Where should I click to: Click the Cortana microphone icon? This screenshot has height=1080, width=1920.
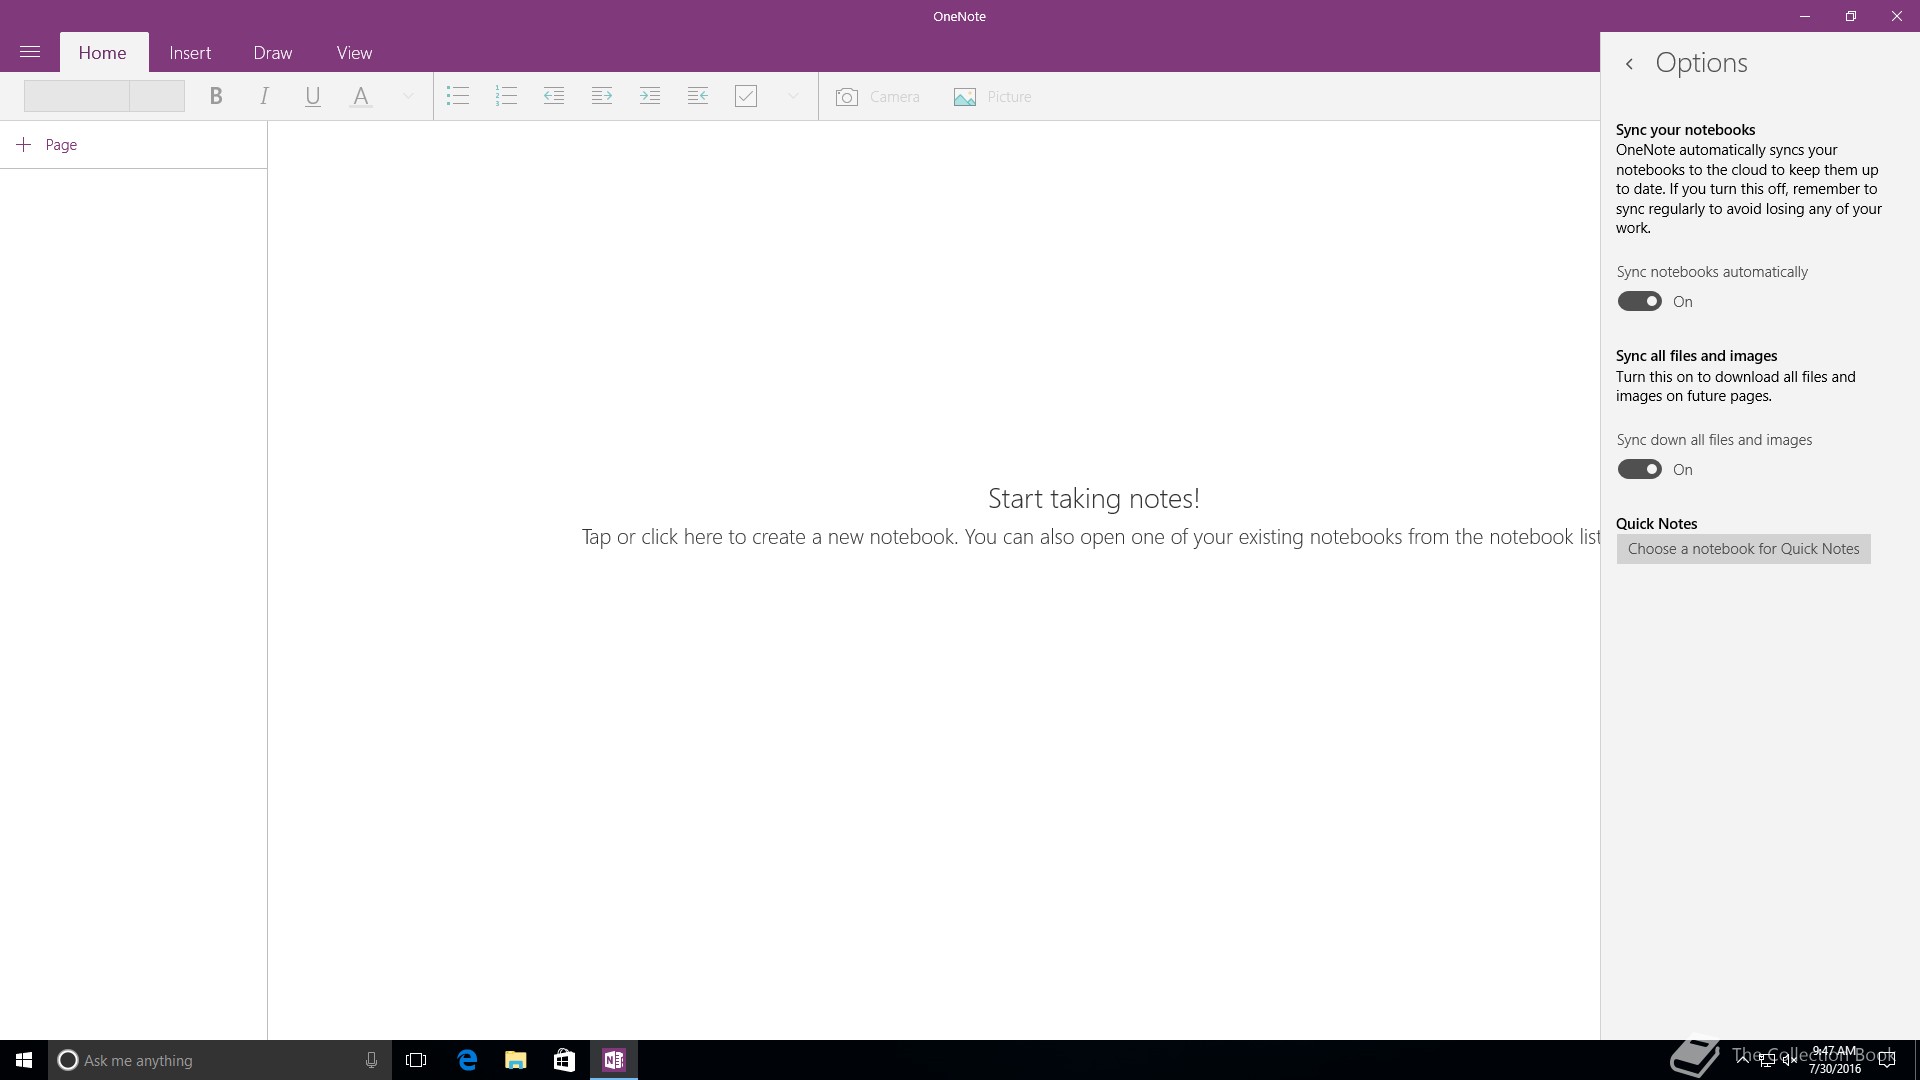pos(371,1060)
